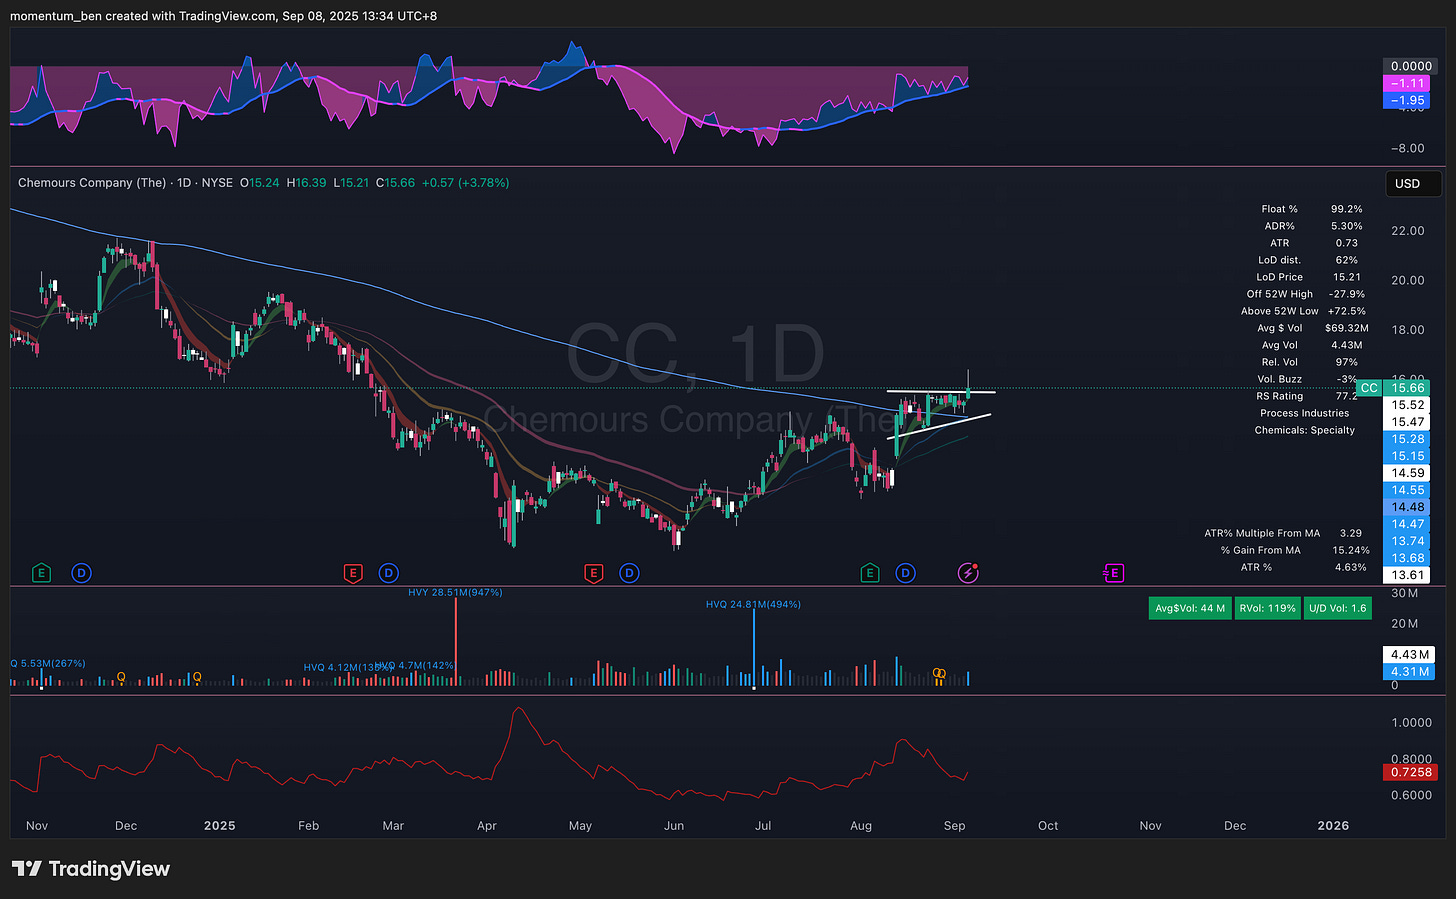Image resolution: width=1456 pixels, height=899 pixels.
Task: Click the green earnings marker near November
Action: click(41, 573)
